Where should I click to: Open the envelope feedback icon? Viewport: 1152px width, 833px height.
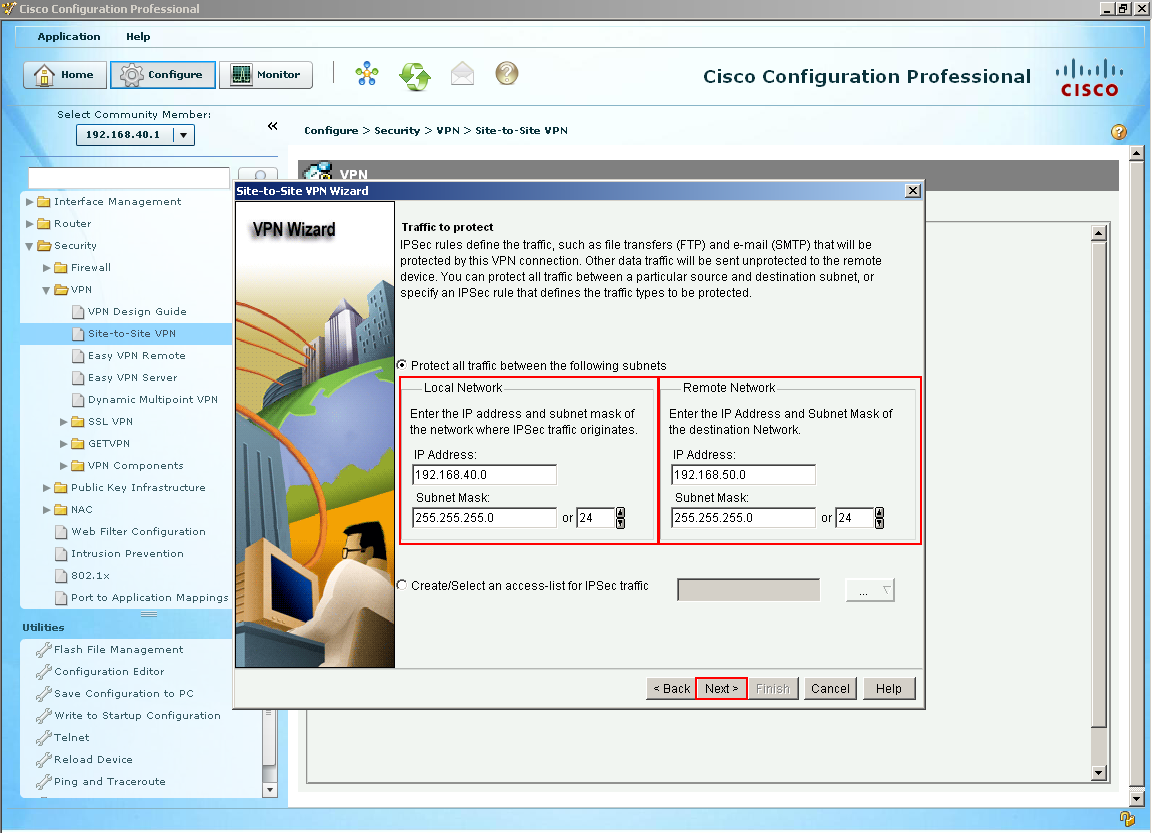point(462,73)
